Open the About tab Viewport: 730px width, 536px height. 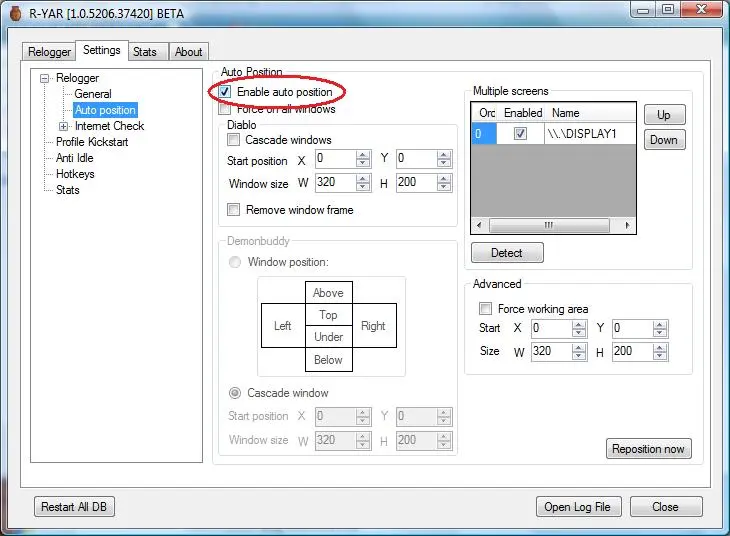coord(188,52)
